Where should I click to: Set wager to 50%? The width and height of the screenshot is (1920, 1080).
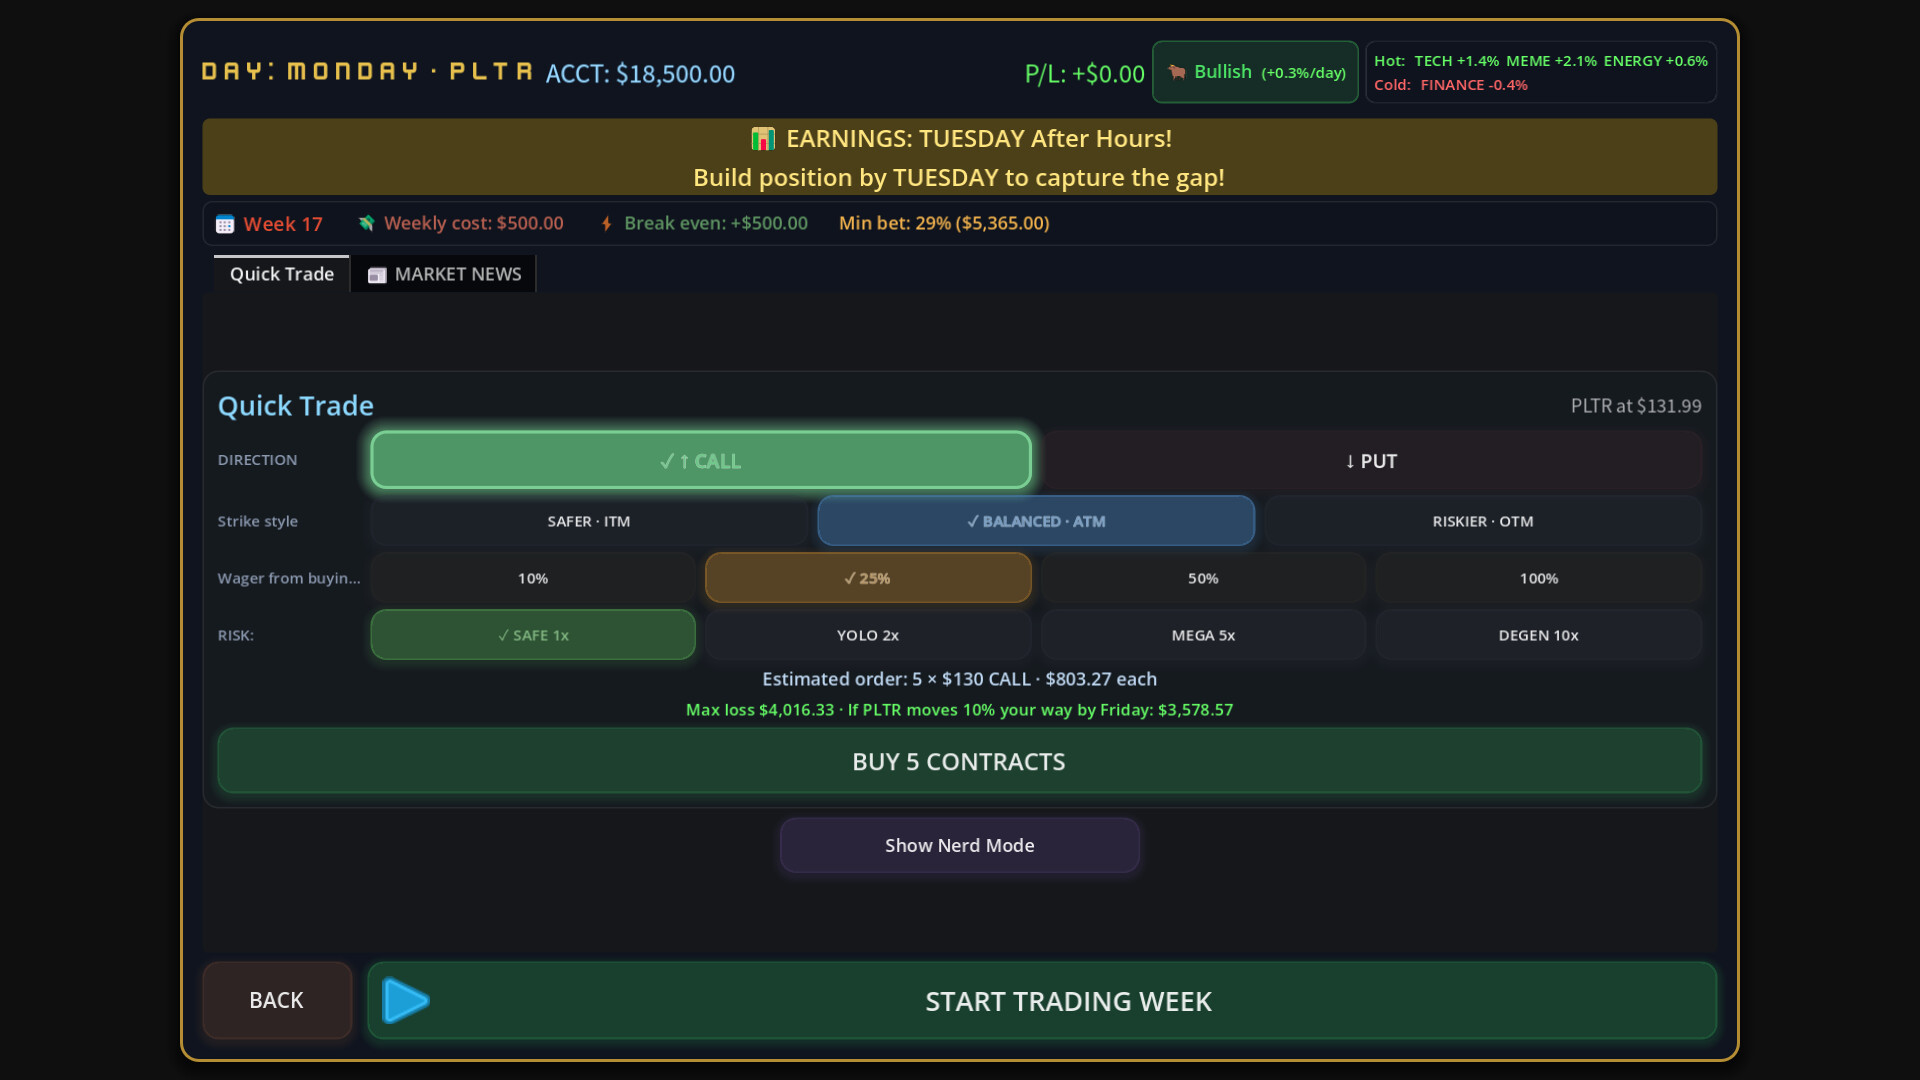[1203, 578]
